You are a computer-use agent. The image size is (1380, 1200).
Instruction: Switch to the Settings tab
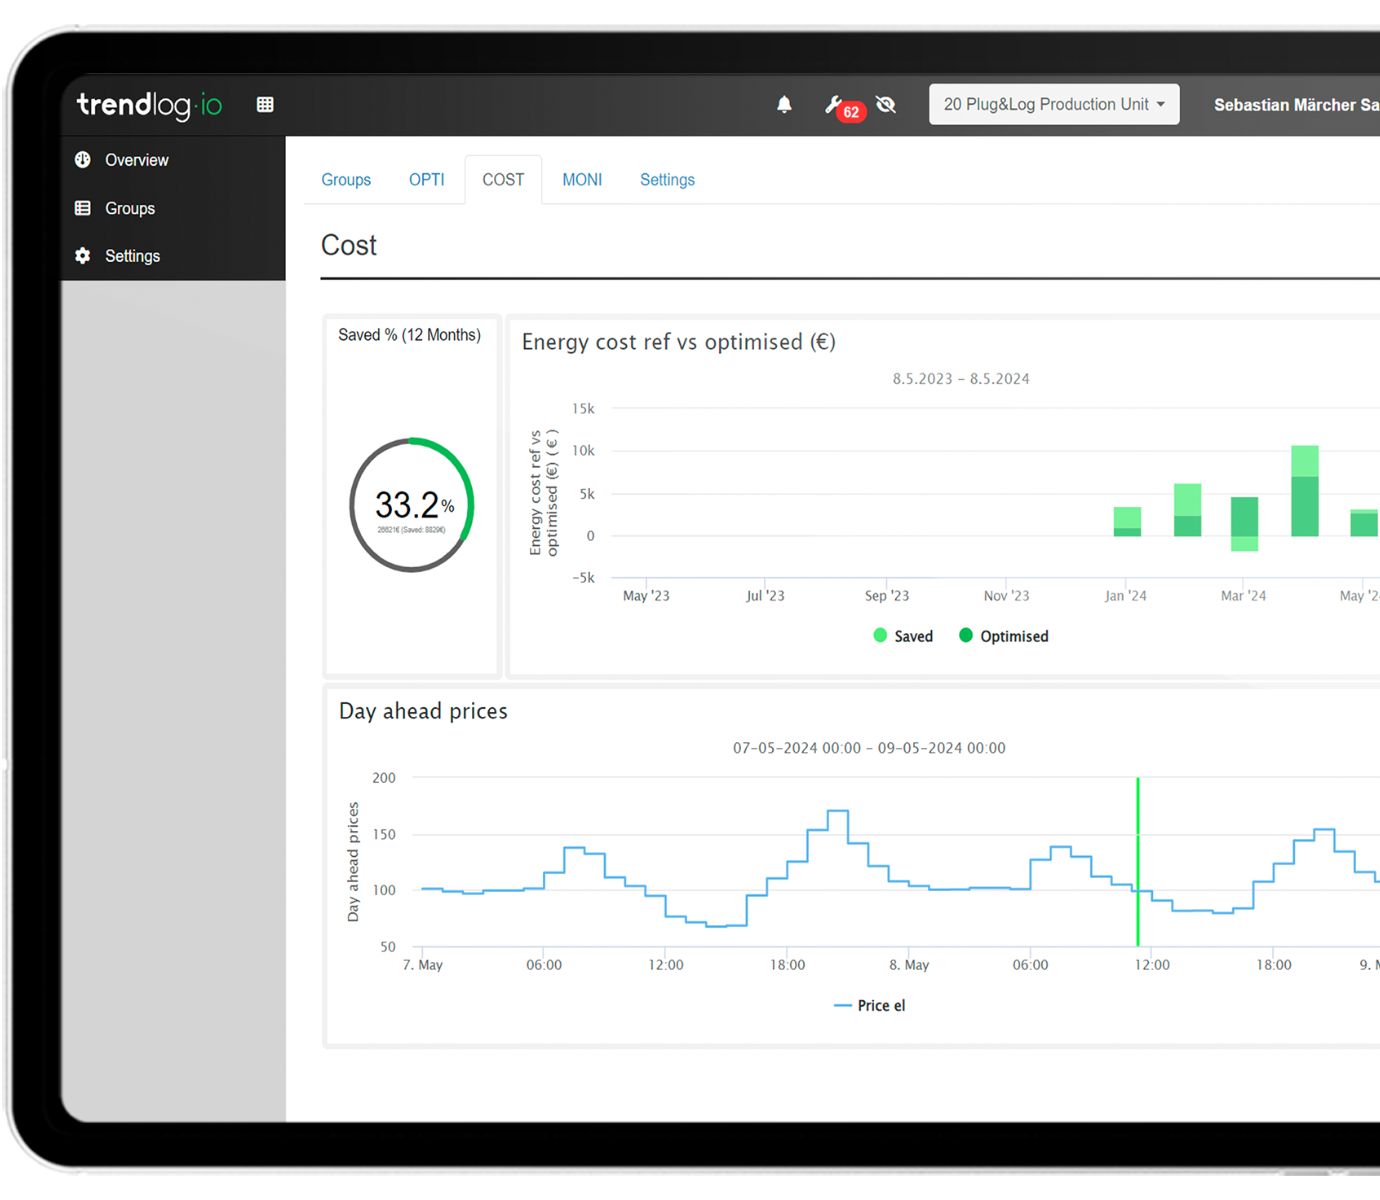pyautogui.click(x=667, y=180)
